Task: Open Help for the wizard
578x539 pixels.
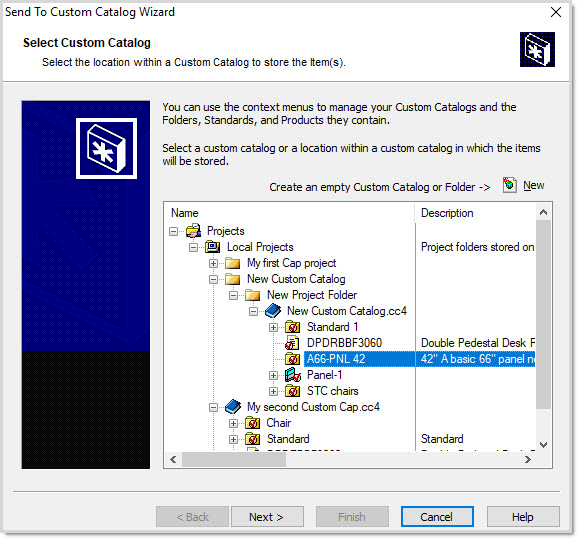Action: coord(523,517)
